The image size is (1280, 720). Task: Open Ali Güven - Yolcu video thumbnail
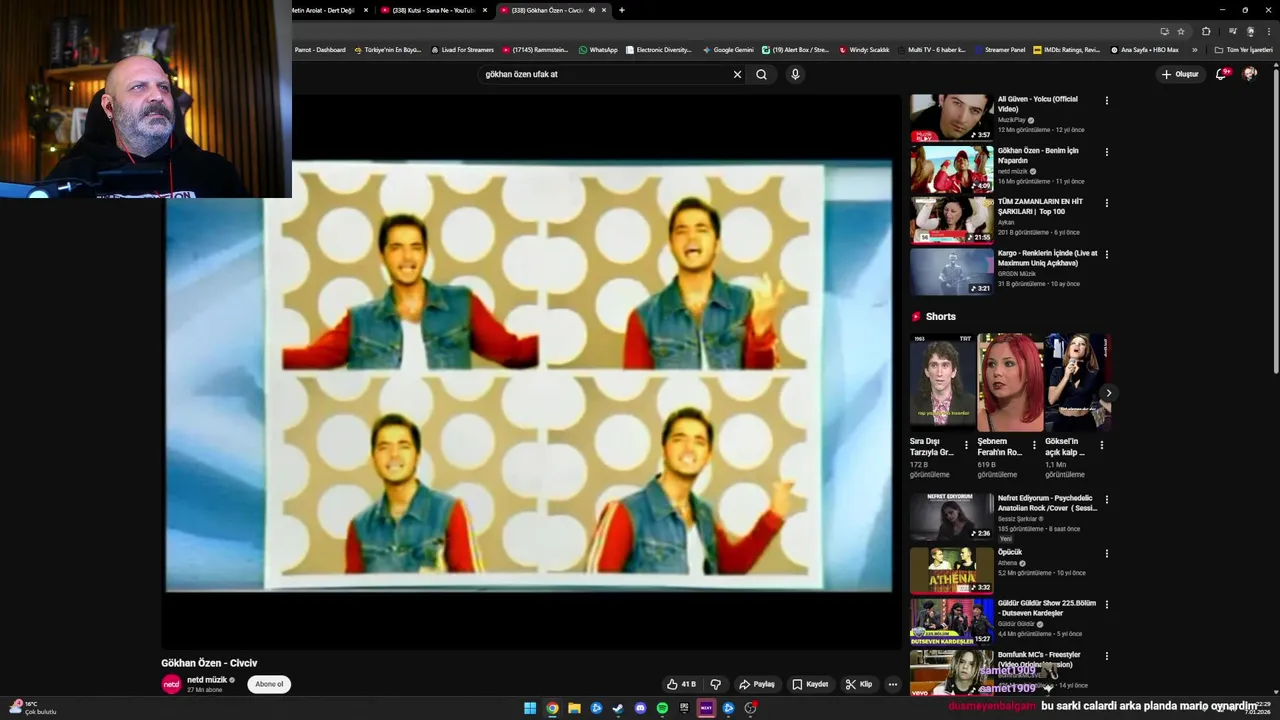tap(951, 118)
